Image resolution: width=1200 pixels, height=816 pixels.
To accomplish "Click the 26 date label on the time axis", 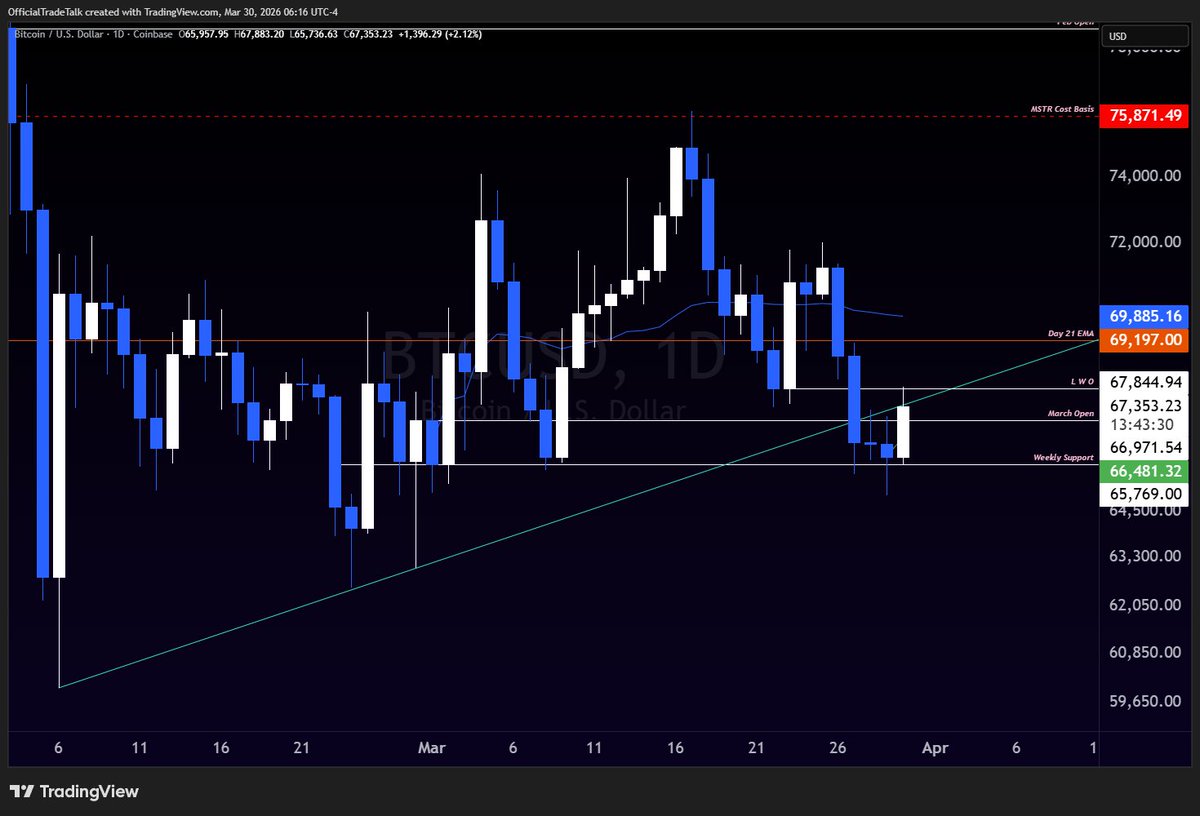I will click(x=838, y=747).
